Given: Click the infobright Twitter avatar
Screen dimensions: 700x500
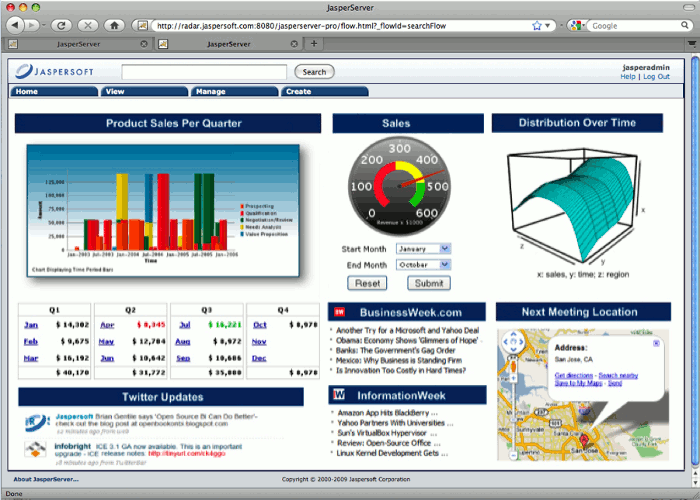Looking at the screenshot, I should coord(36,450).
